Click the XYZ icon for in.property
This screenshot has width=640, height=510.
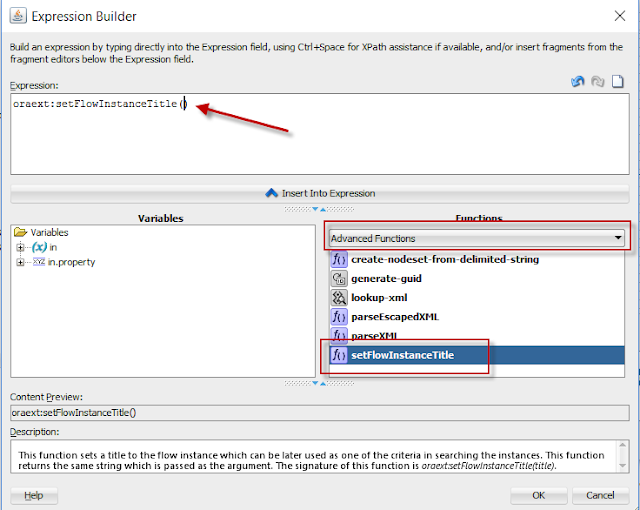(x=39, y=262)
